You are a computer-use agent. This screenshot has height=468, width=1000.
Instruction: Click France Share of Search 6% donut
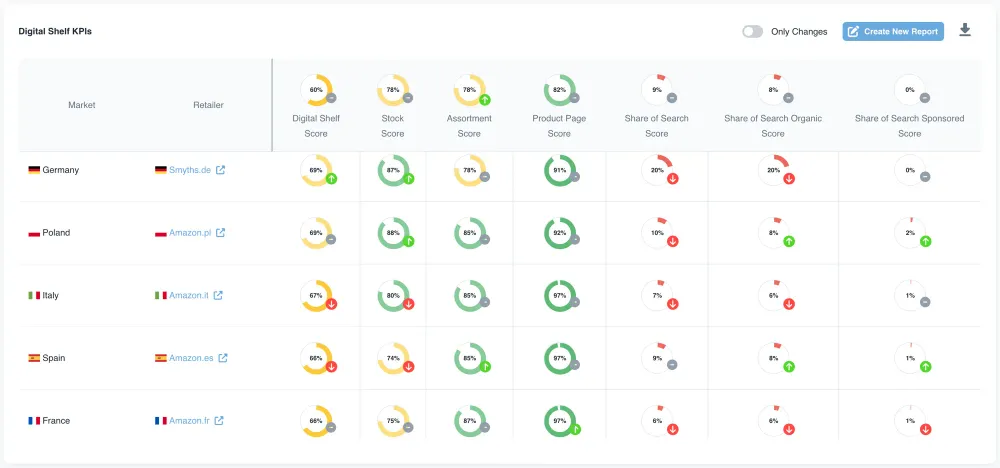click(658, 421)
